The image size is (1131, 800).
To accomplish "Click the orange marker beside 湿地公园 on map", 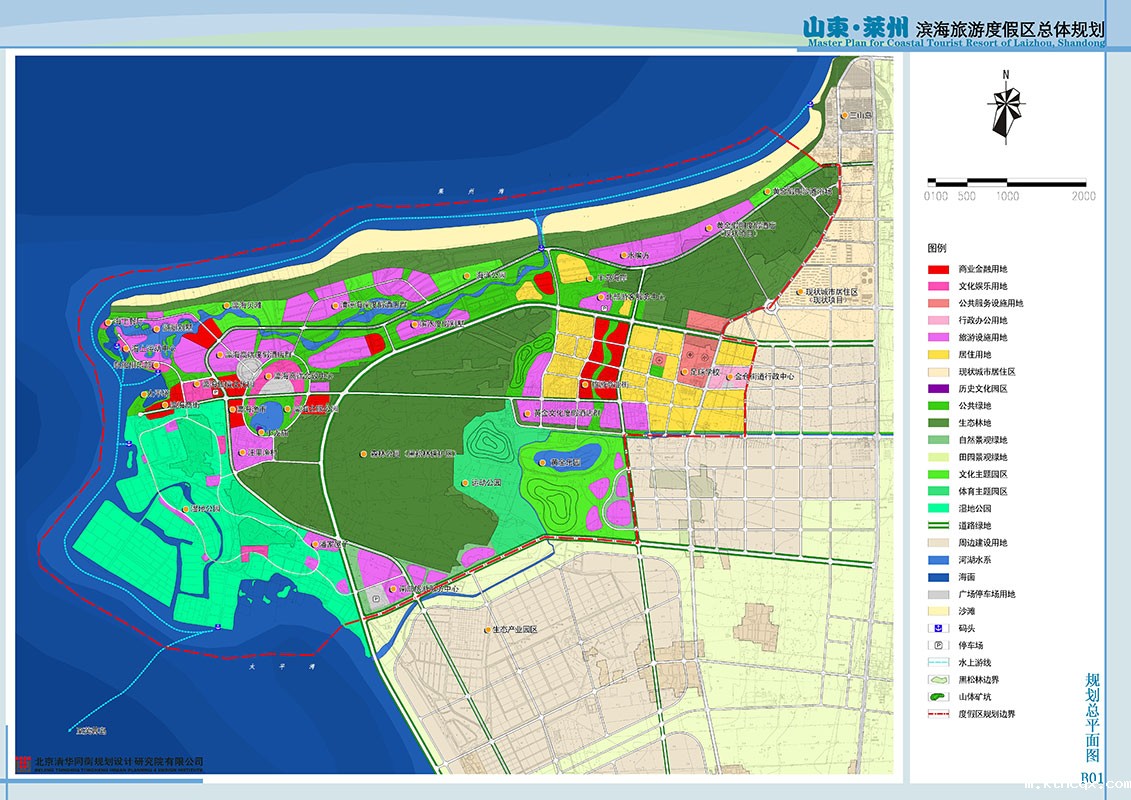I will tap(184, 509).
